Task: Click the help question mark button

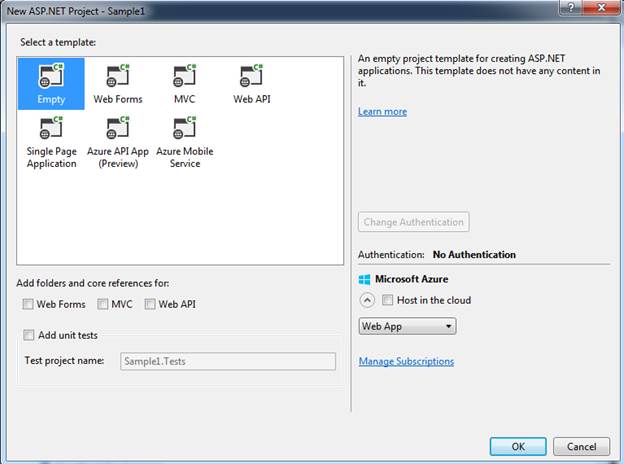Action: tap(571, 8)
